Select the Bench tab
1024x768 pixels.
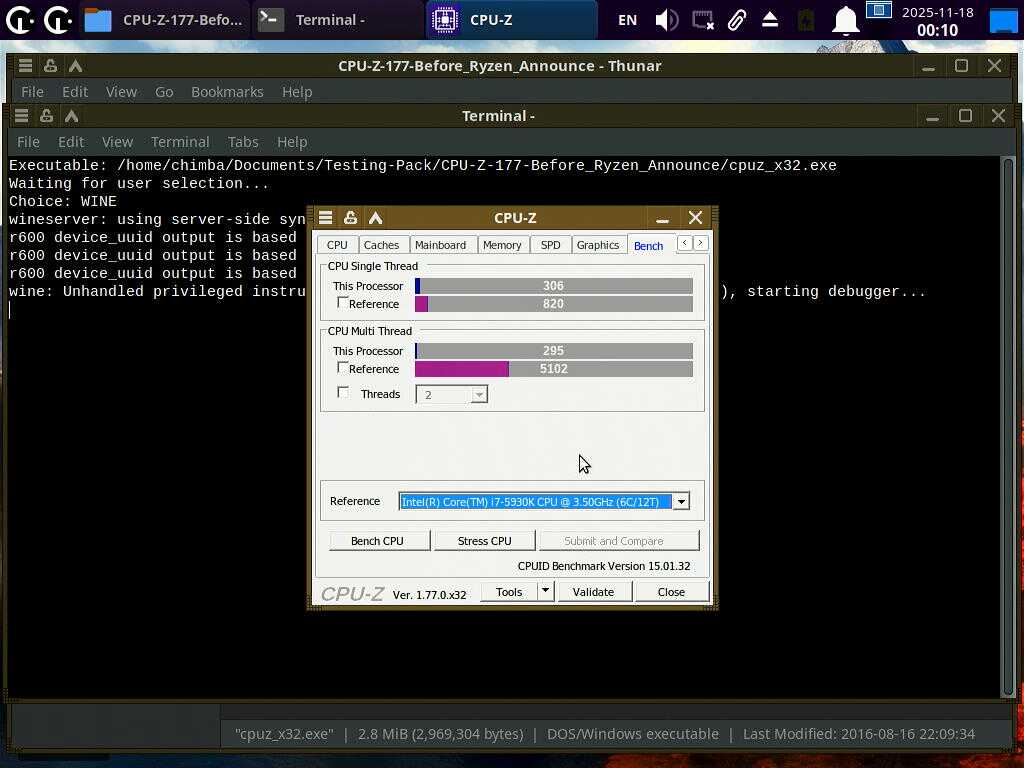(x=648, y=246)
